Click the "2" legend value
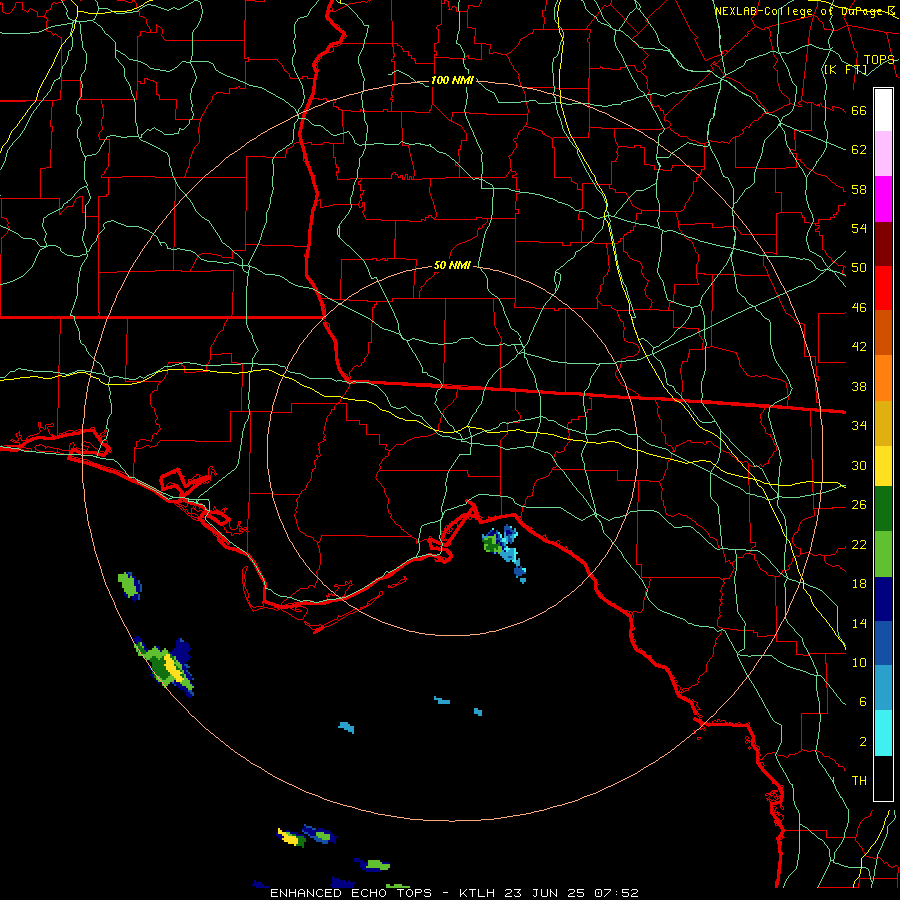Viewport: 900px width, 900px height. coord(862,741)
